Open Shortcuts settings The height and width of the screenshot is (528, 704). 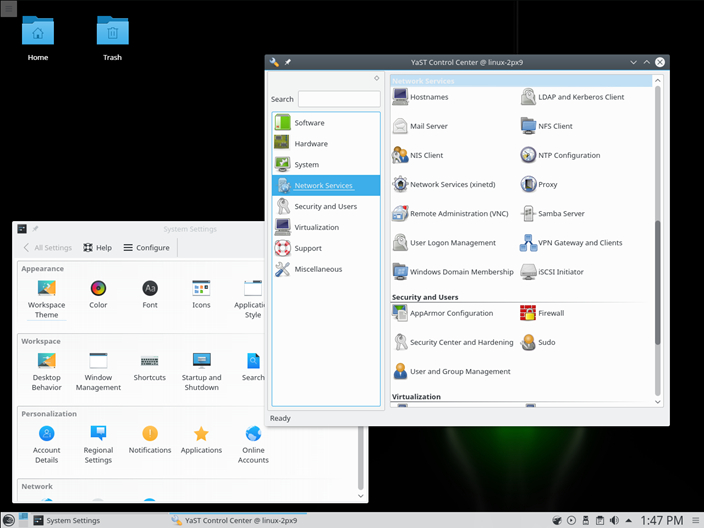click(150, 367)
